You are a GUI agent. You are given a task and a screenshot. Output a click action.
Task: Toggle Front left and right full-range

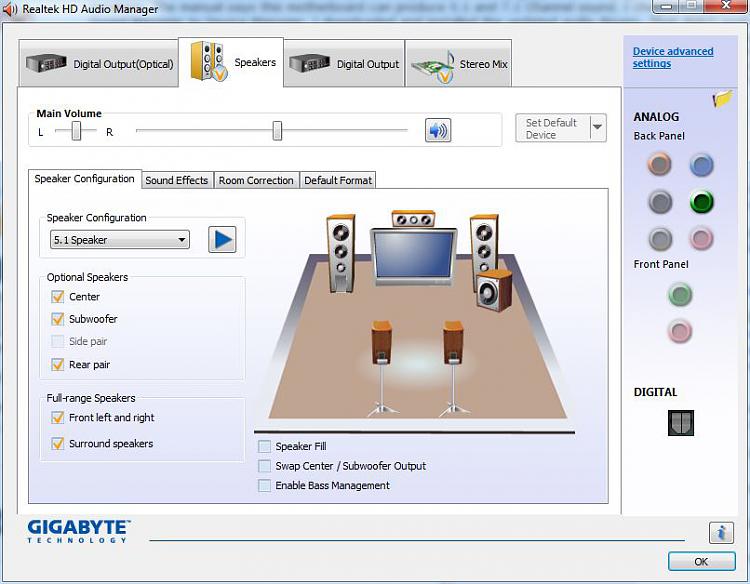pos(57,418)
